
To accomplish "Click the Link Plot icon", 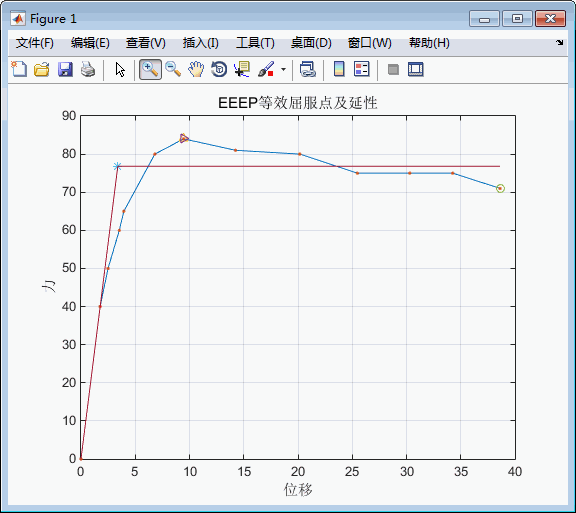I will tap(308, 69).
